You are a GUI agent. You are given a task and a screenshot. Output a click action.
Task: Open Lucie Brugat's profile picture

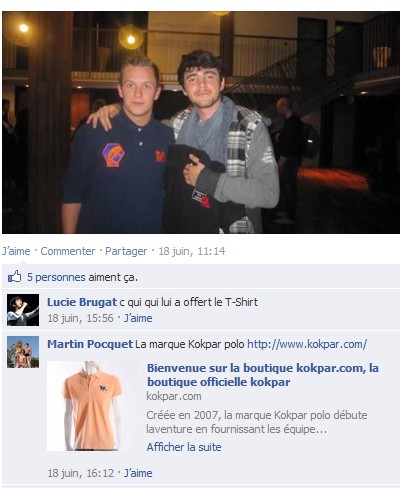tap(23, 310)
